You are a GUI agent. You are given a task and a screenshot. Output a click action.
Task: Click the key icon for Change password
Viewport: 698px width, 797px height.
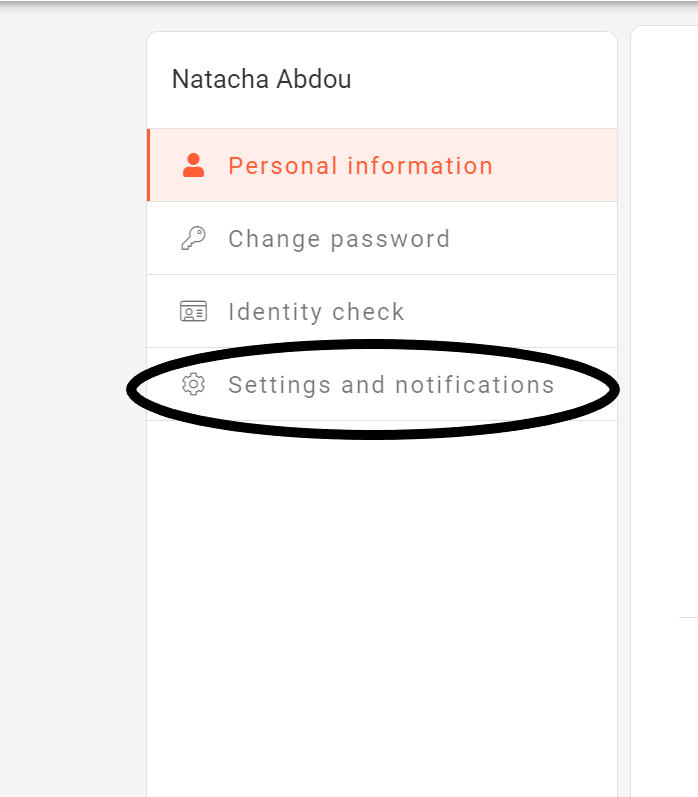tap(193, 239)
